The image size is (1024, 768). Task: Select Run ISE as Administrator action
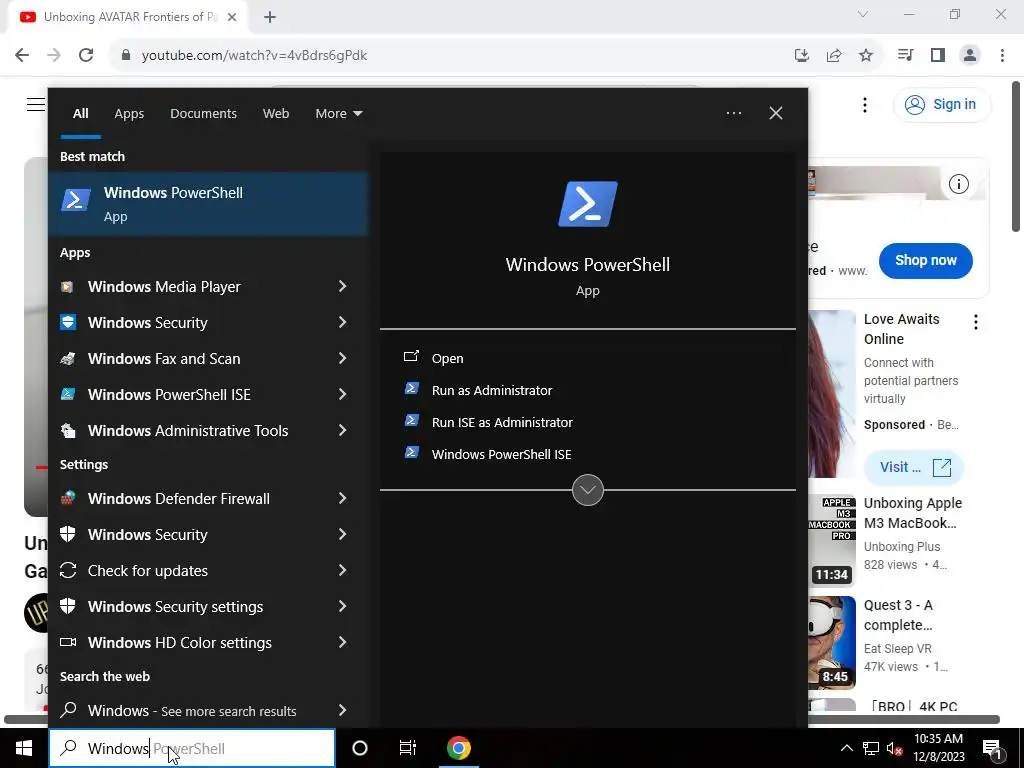pyautogui.click(x=502, y=422)
